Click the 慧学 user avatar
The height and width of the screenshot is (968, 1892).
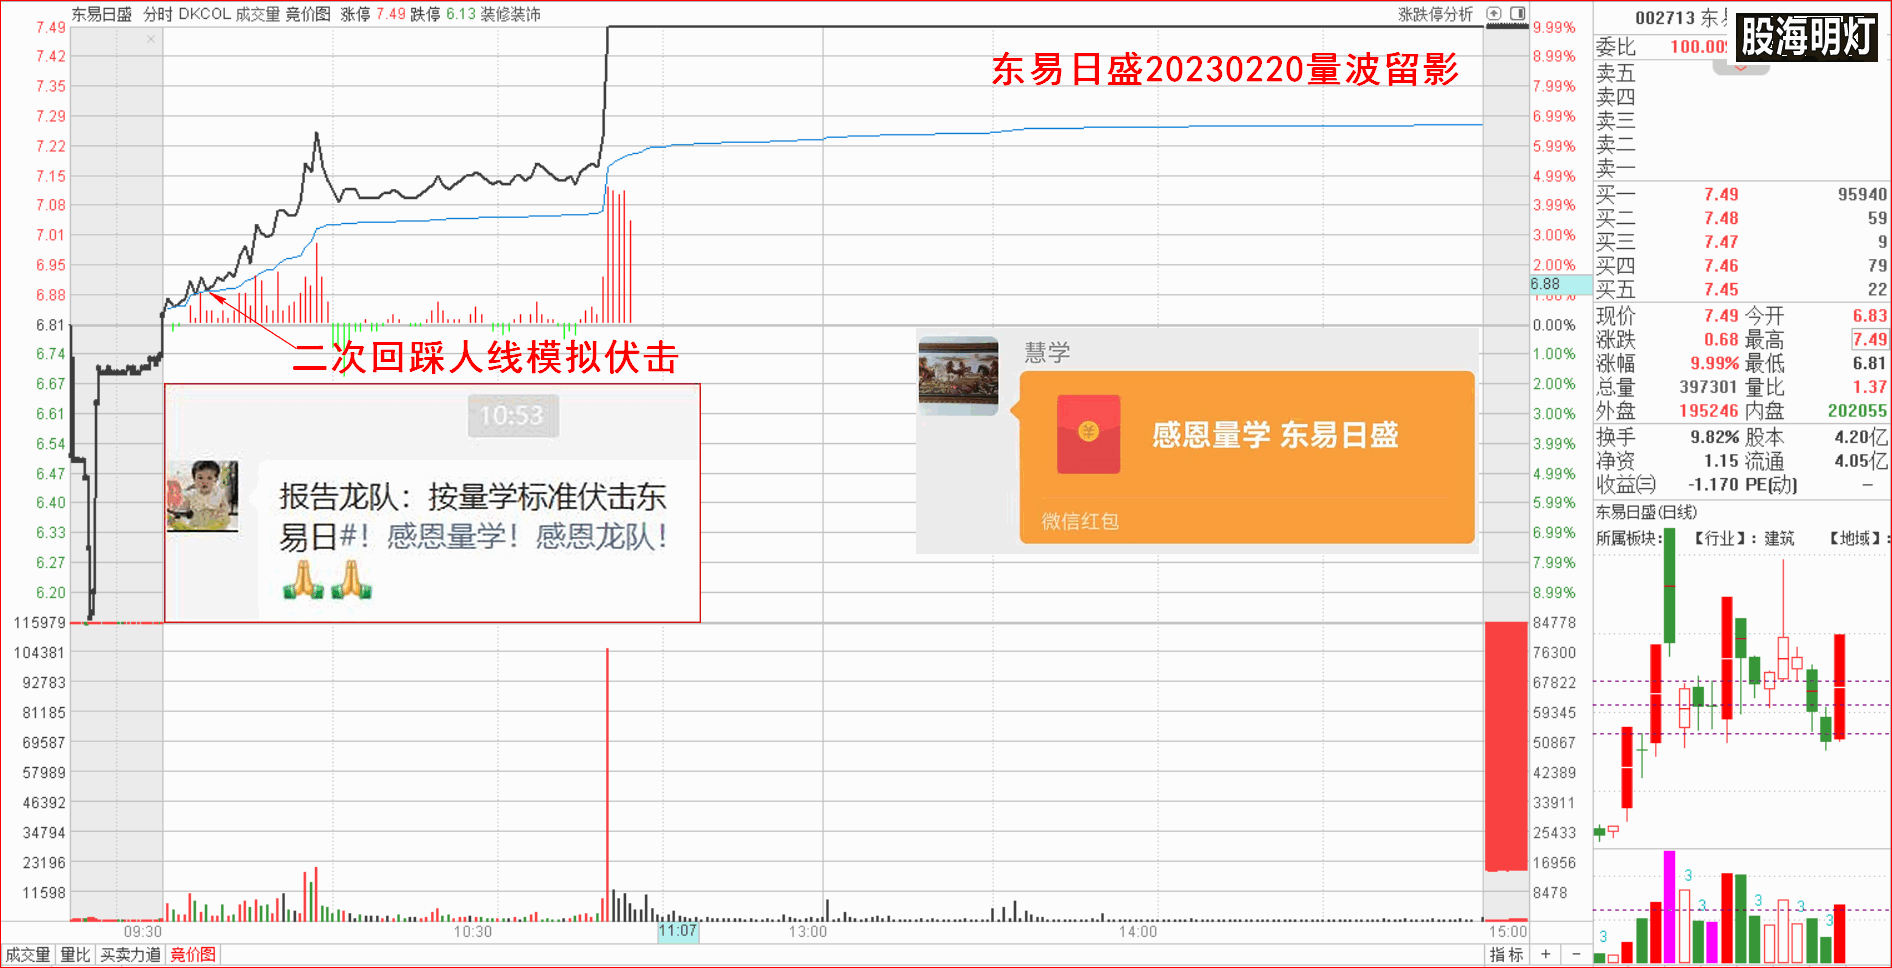click(x=958, y=375)
